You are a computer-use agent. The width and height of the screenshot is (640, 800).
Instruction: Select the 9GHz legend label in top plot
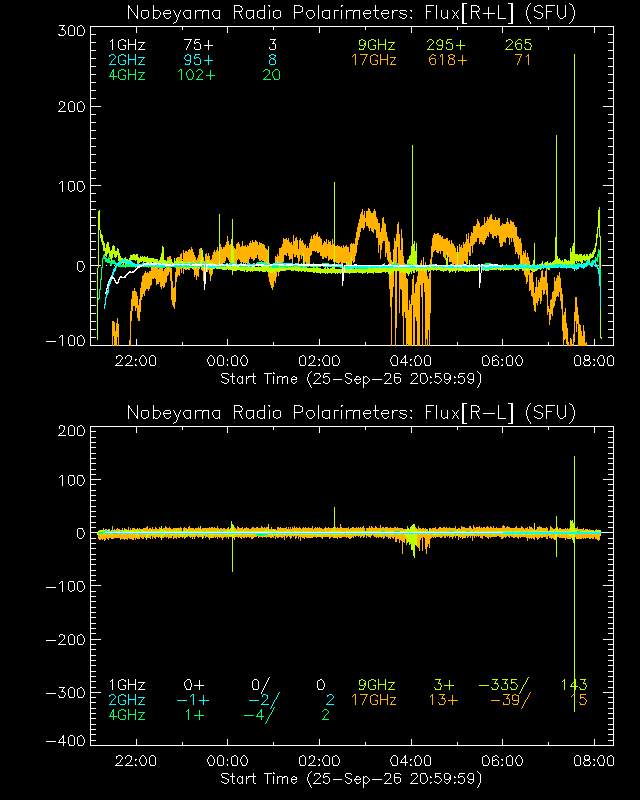click(x=377, y=45)
